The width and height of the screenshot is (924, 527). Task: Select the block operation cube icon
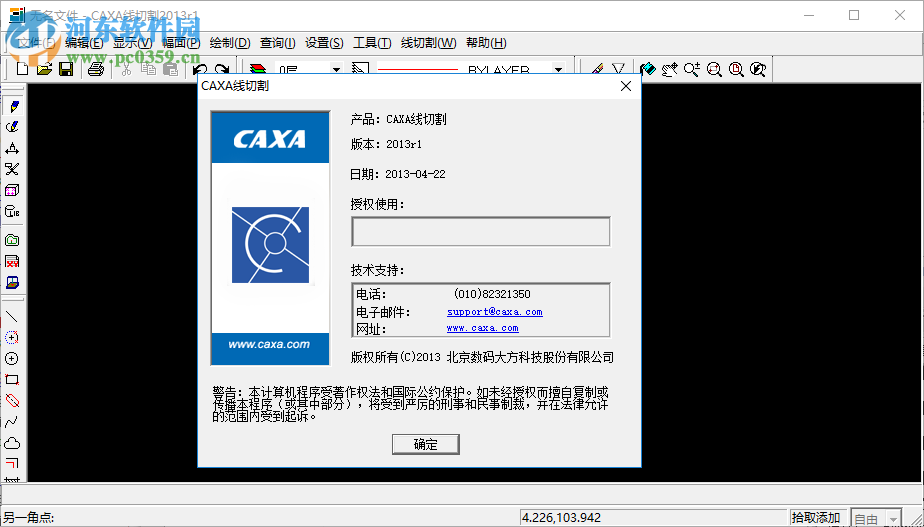click(x=12, y=190)
